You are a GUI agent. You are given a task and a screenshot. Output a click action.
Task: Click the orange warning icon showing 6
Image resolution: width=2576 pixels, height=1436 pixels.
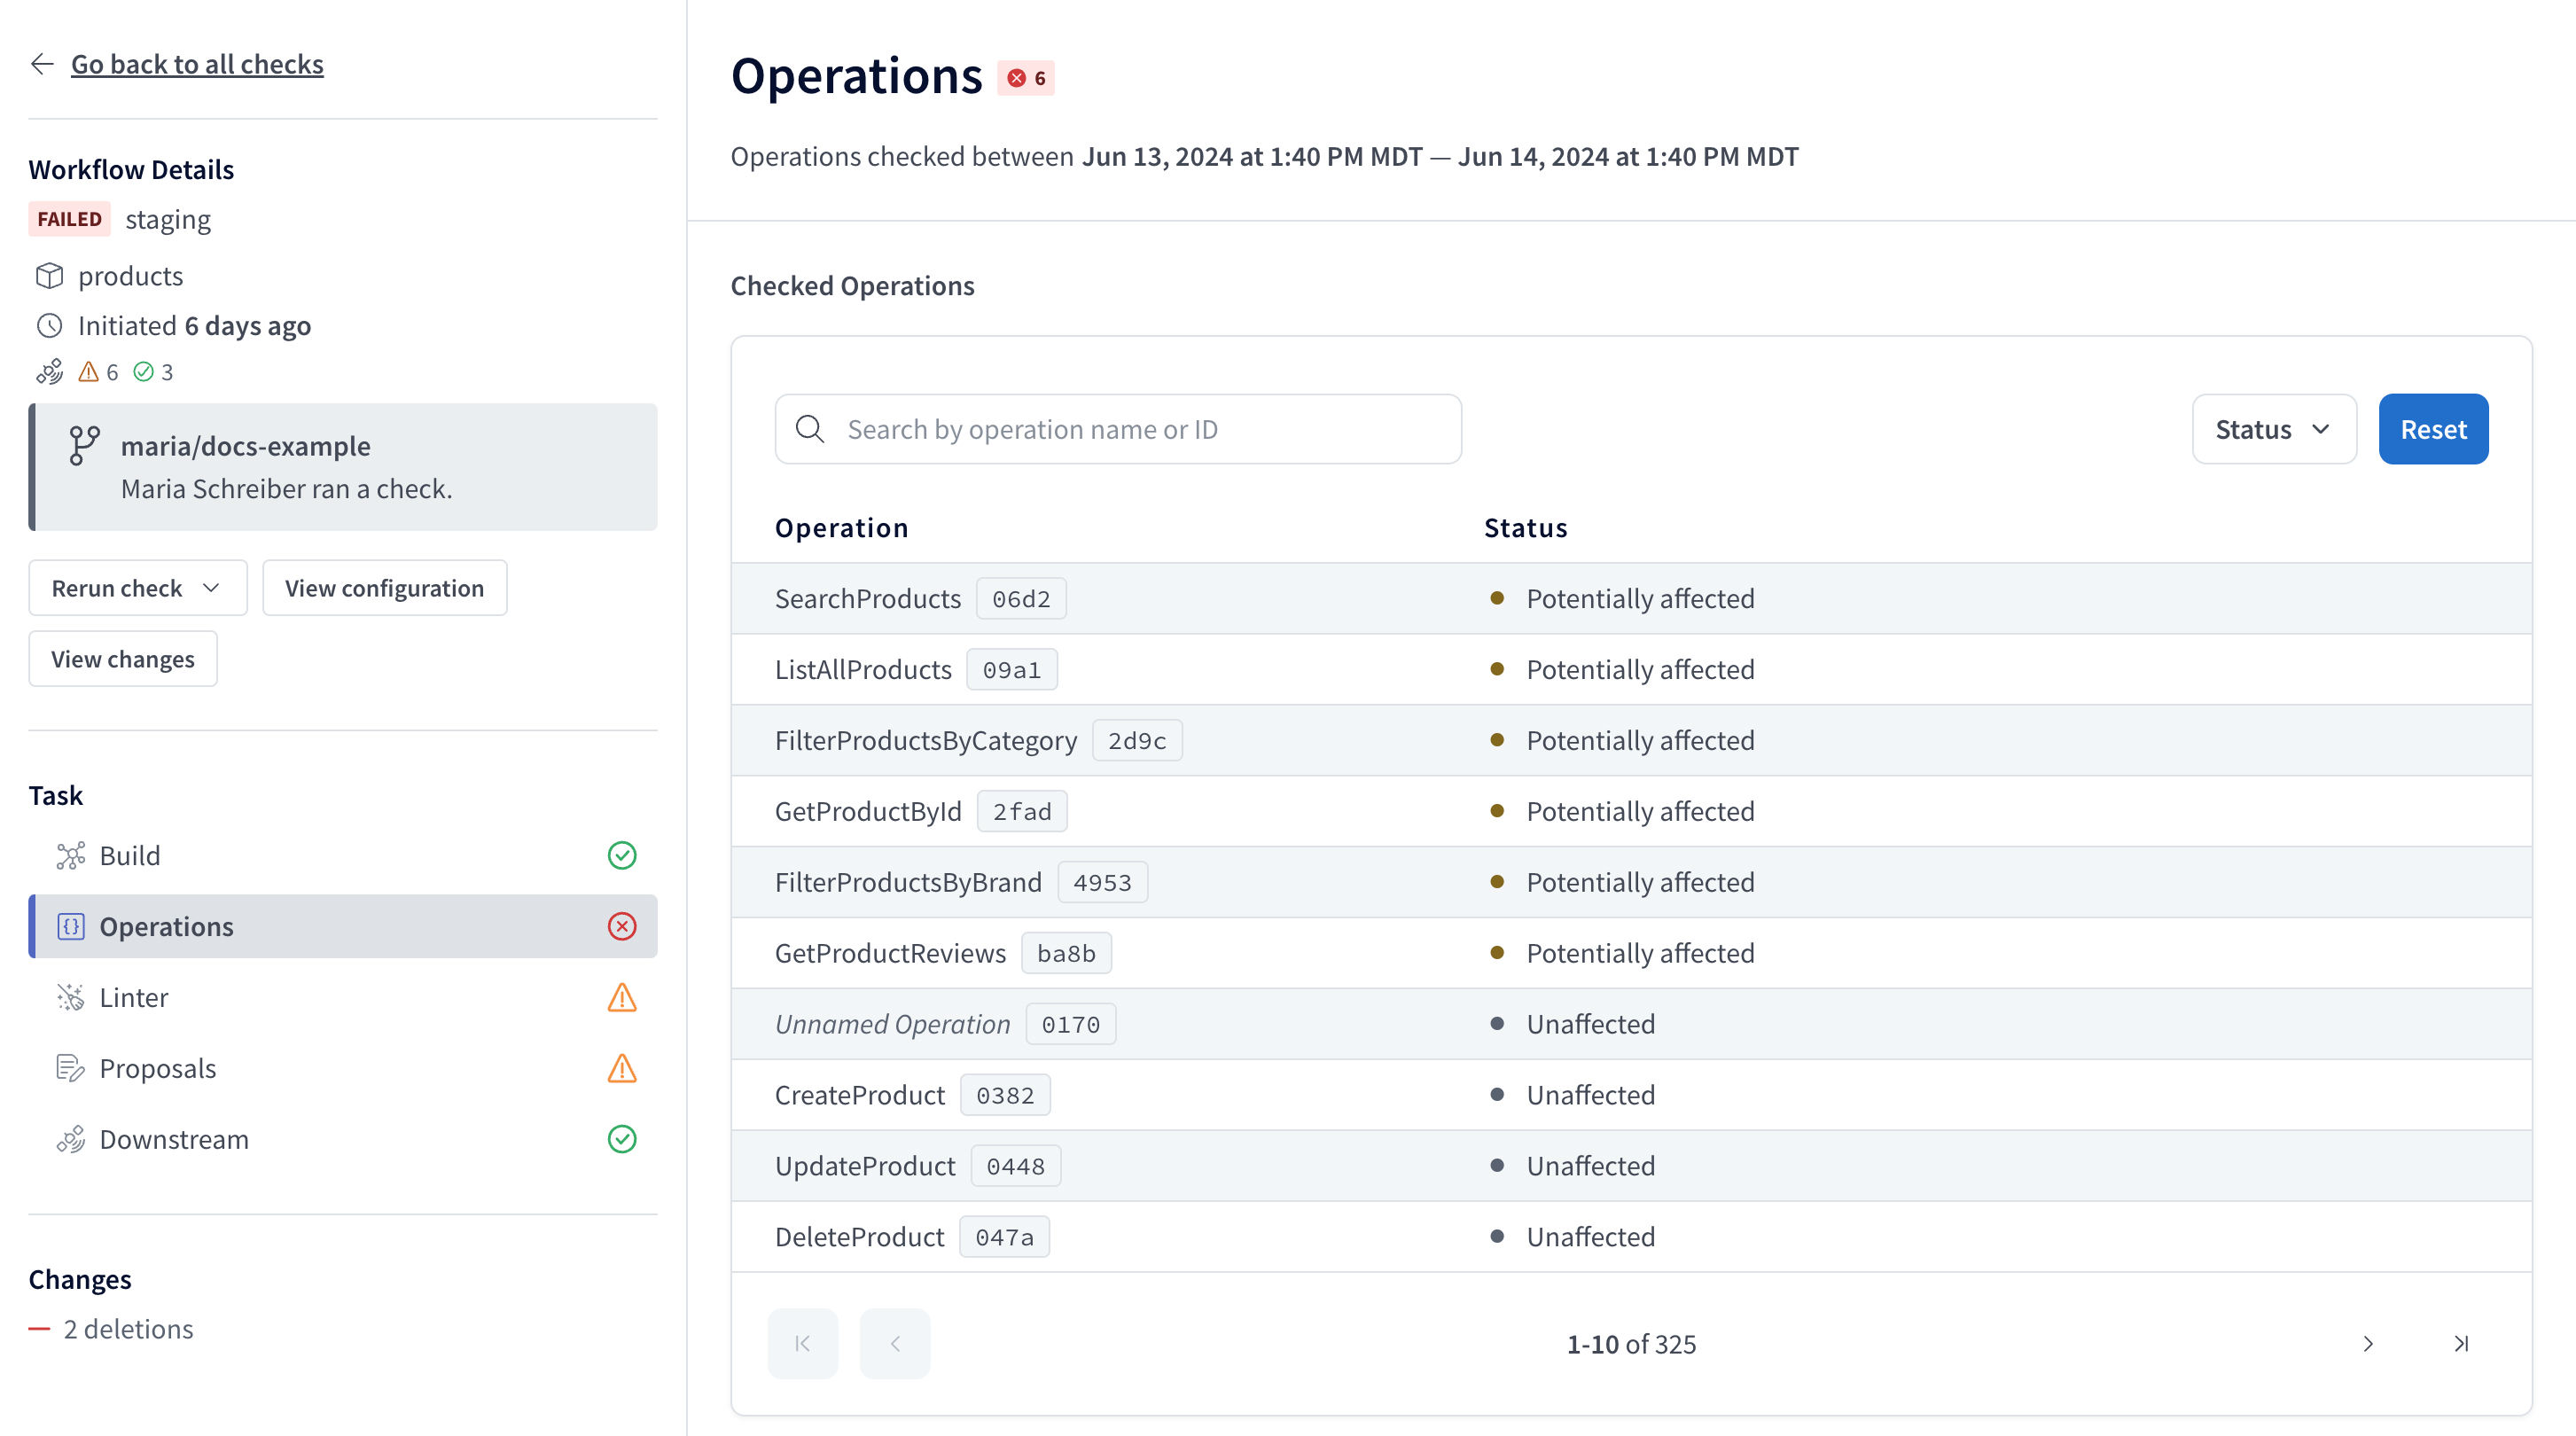click(x=89, y=372)
